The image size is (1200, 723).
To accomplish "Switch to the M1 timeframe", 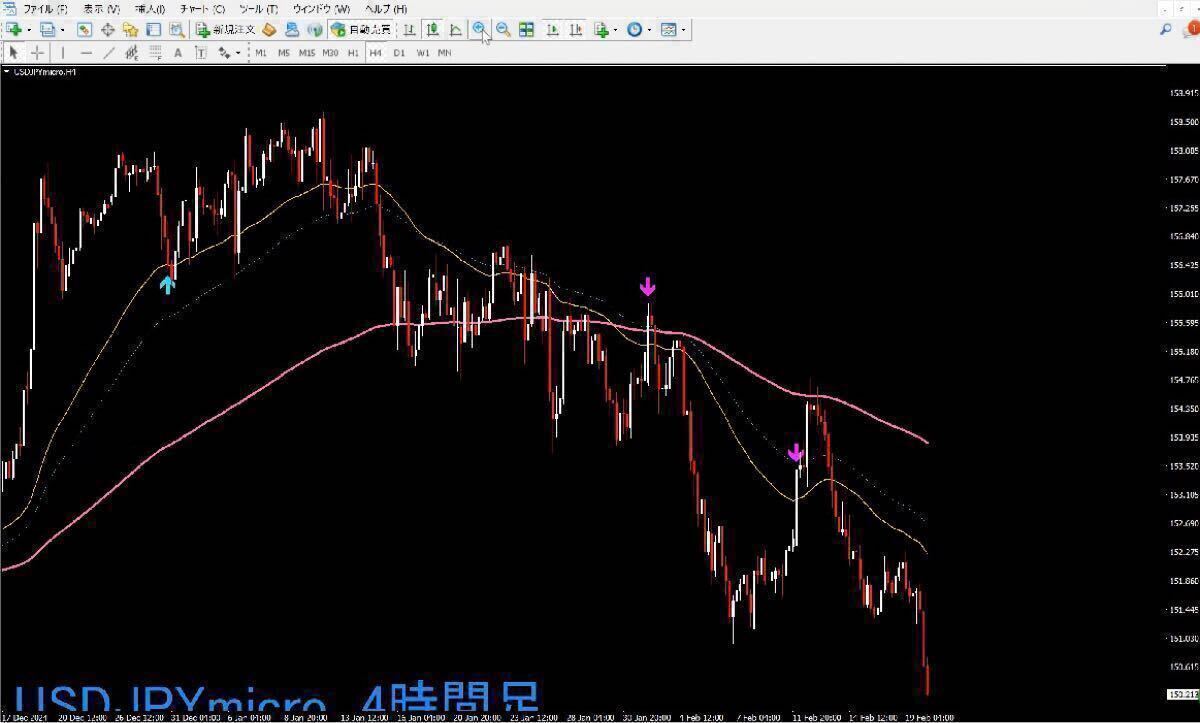I will pos(260,52).
